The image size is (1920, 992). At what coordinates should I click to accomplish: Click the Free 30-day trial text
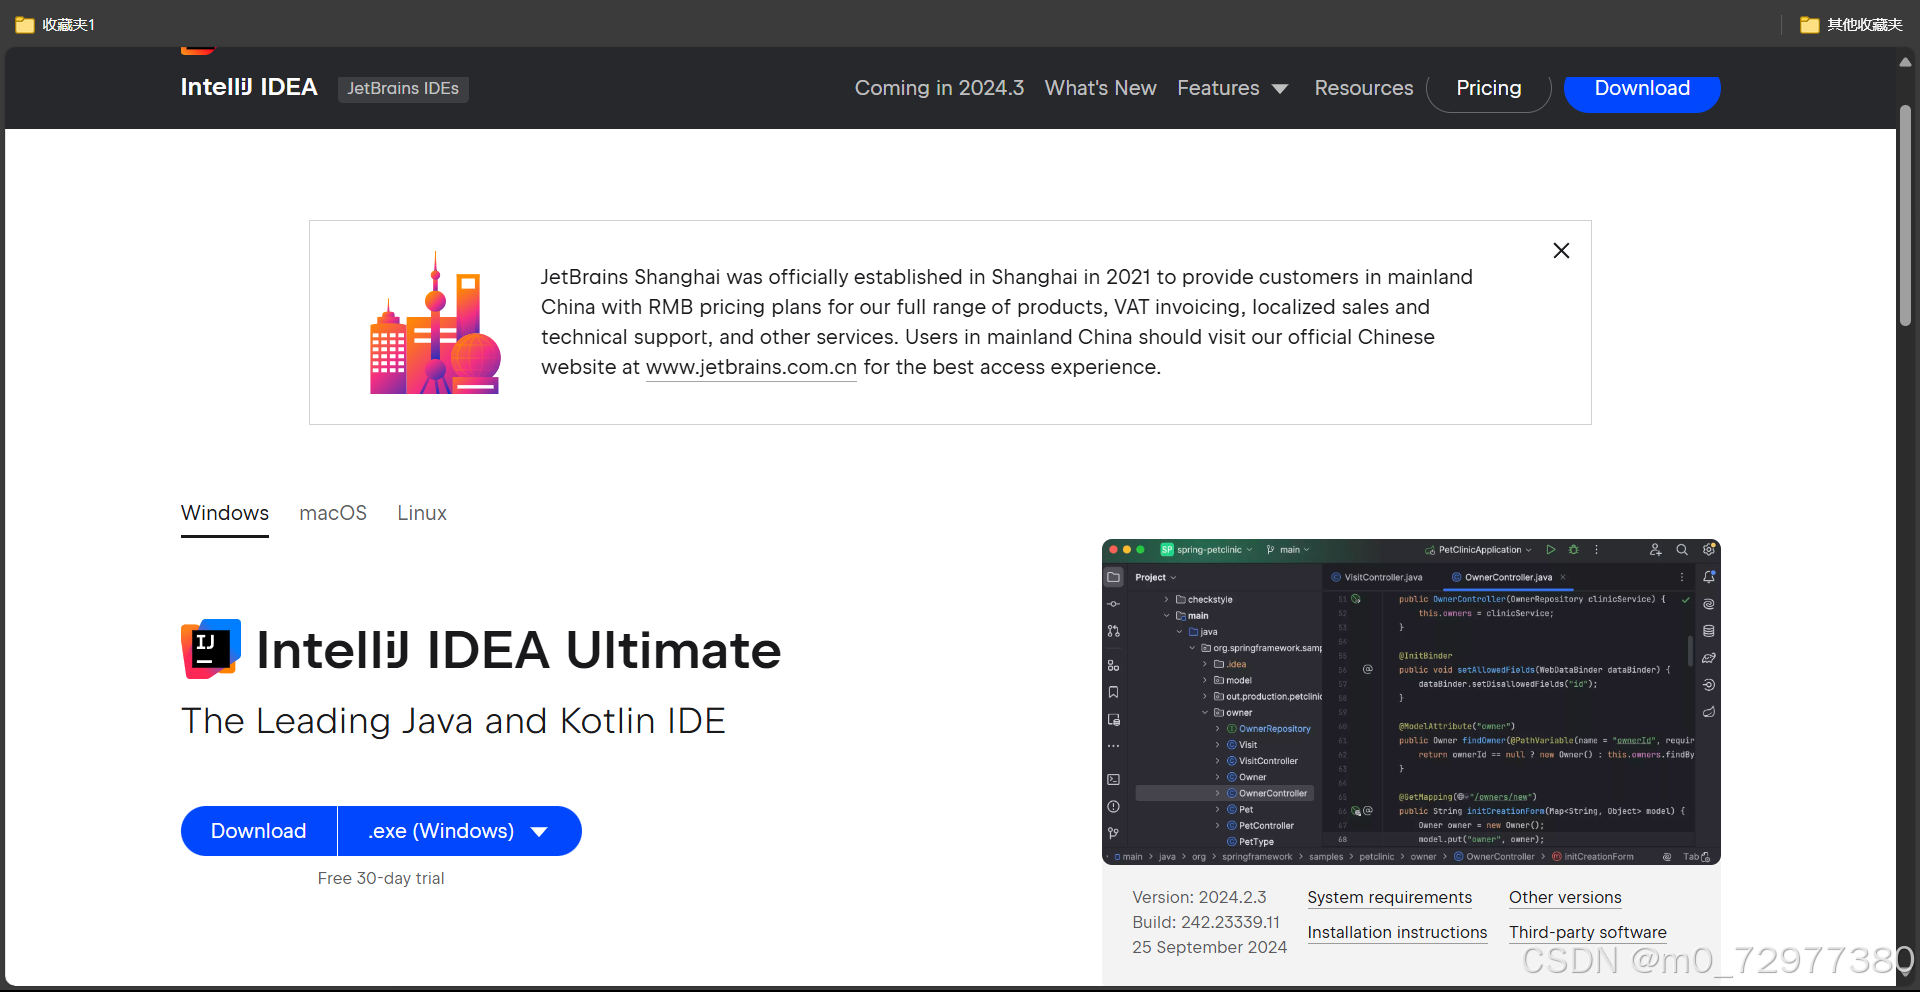(381, 878)
